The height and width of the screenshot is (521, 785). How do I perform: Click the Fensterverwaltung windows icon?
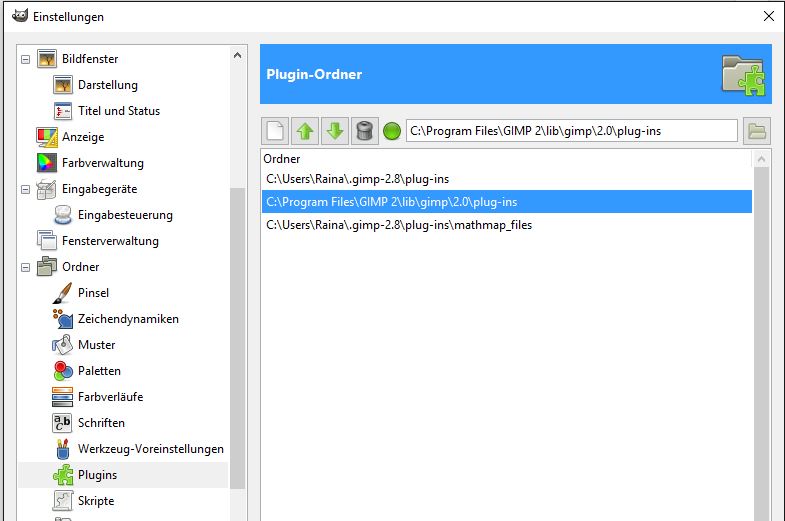(47, 241)
